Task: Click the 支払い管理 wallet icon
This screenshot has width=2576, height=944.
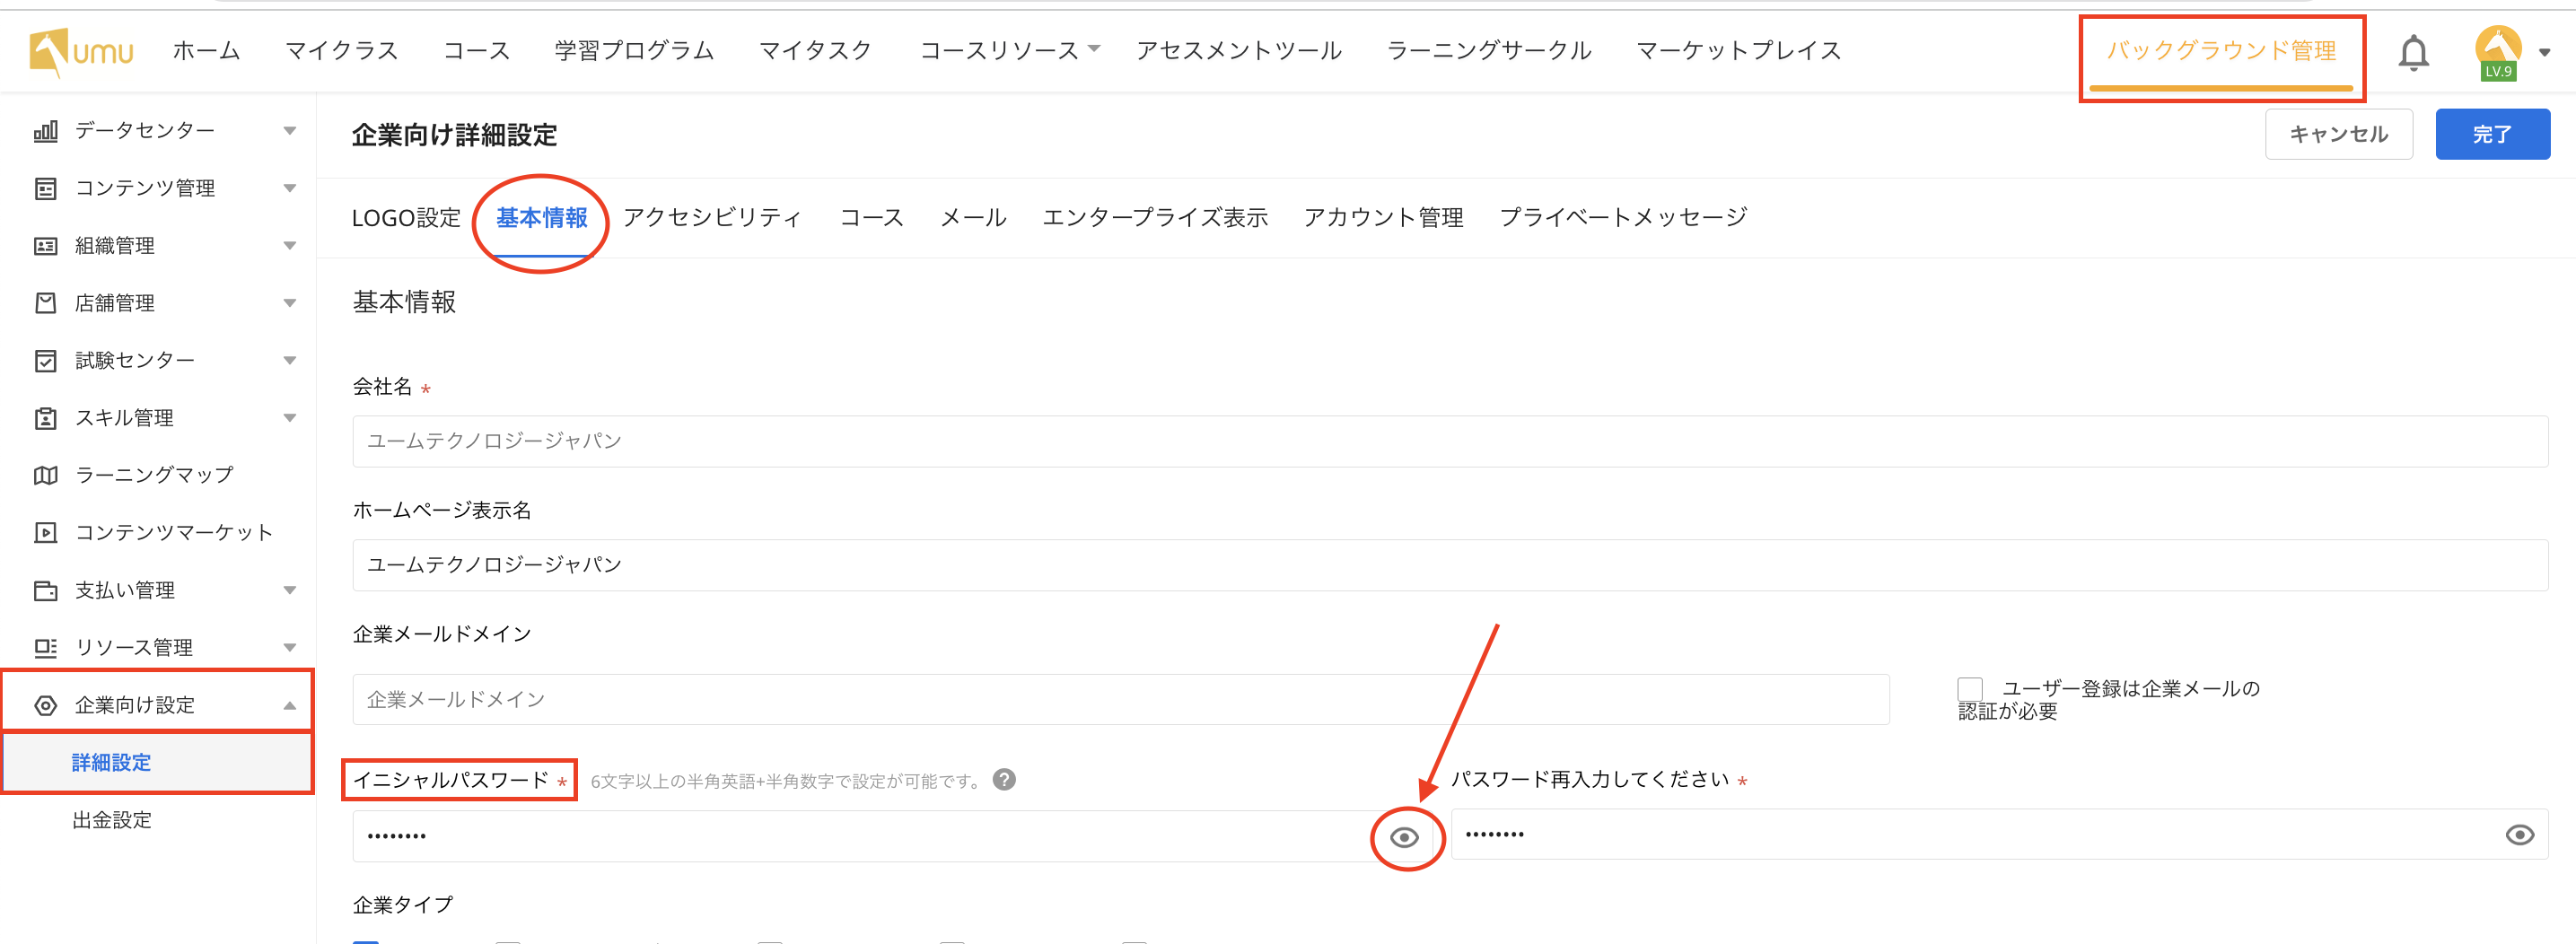Action: click(x=46, y=590)
